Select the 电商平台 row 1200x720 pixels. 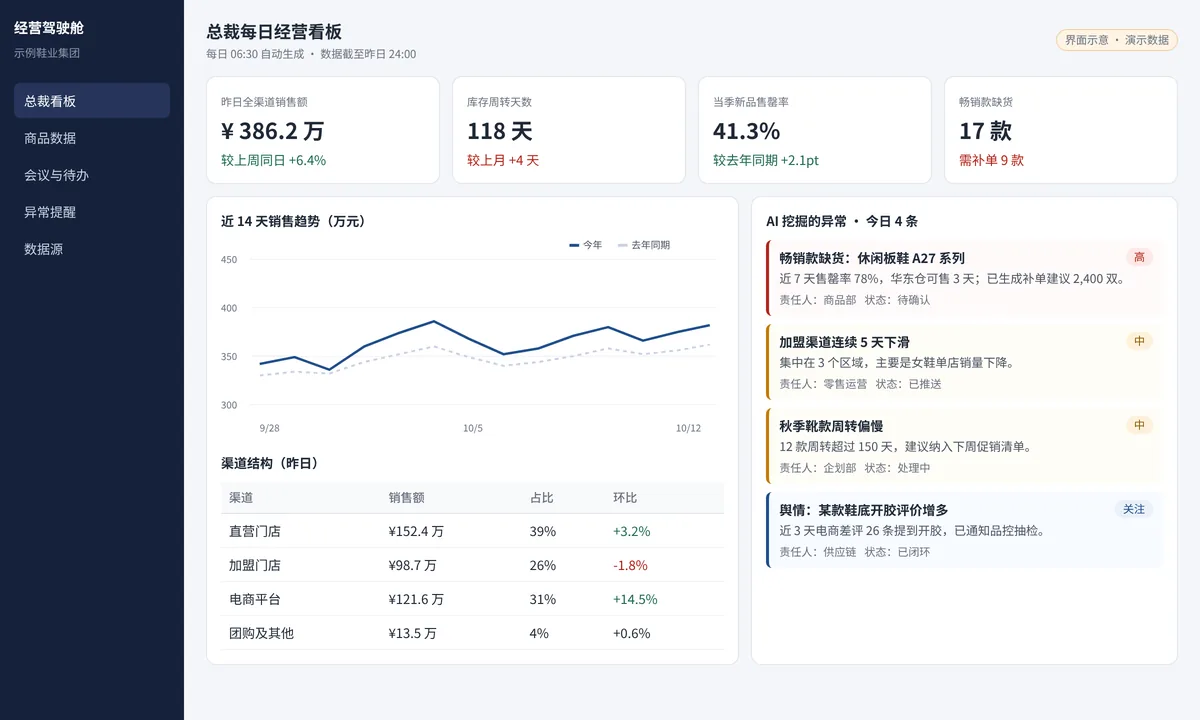[472, 599]
